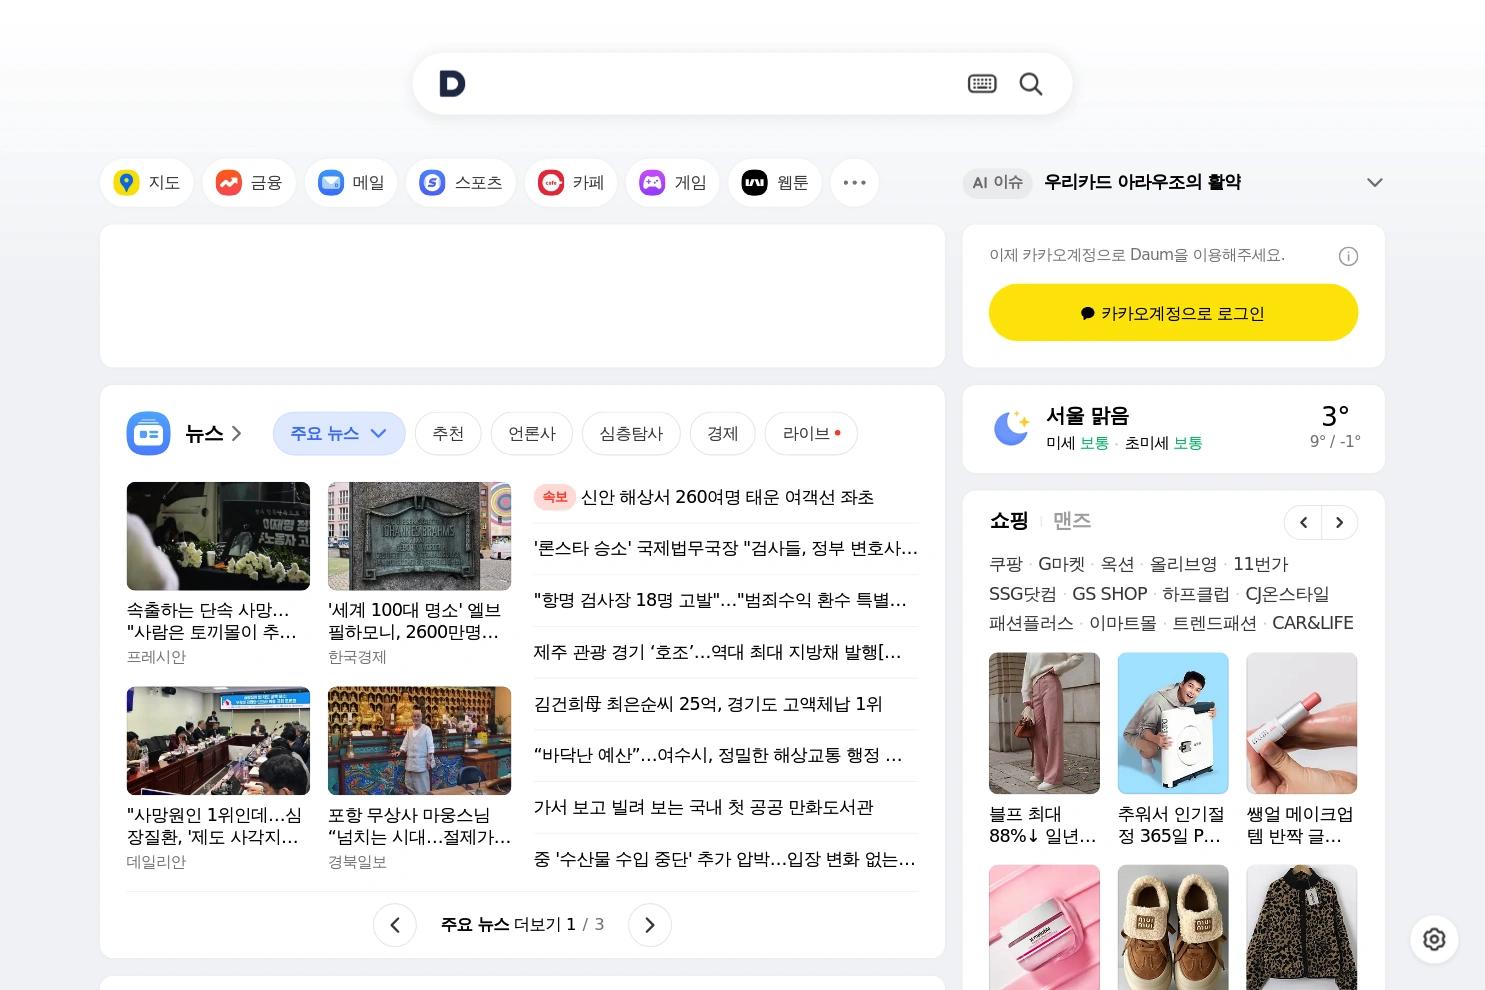Open the 데일리안 meeting room news thumbnail

point(218,741)
